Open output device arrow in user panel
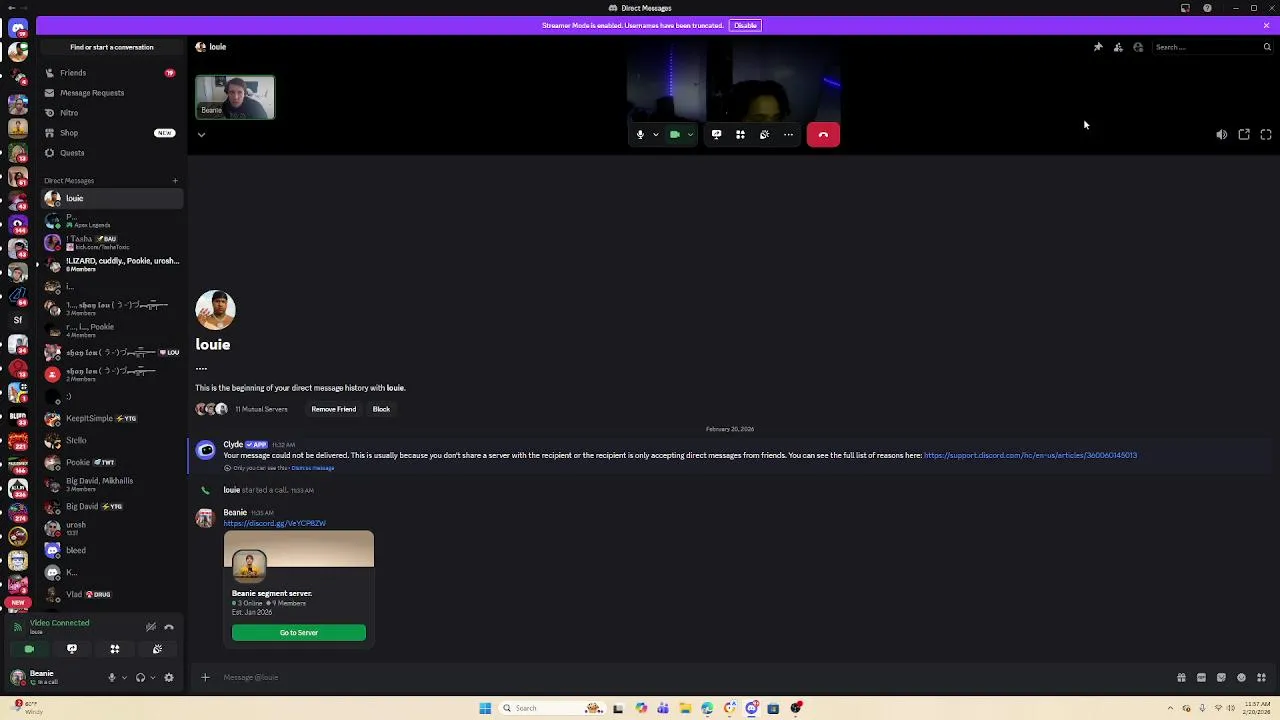1280x720 pixels. click(x=152, y=677)
